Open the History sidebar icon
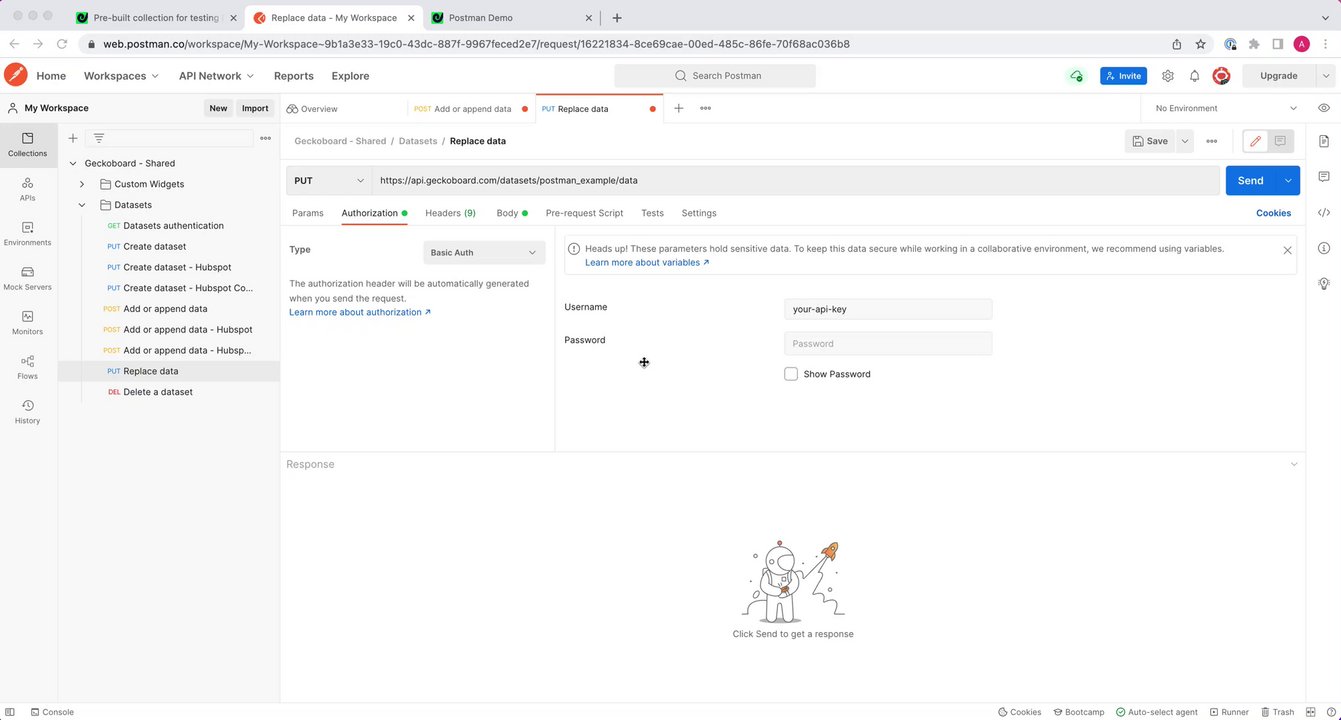The height and width of the screenshot is (720, 1341). pos(27,411)
